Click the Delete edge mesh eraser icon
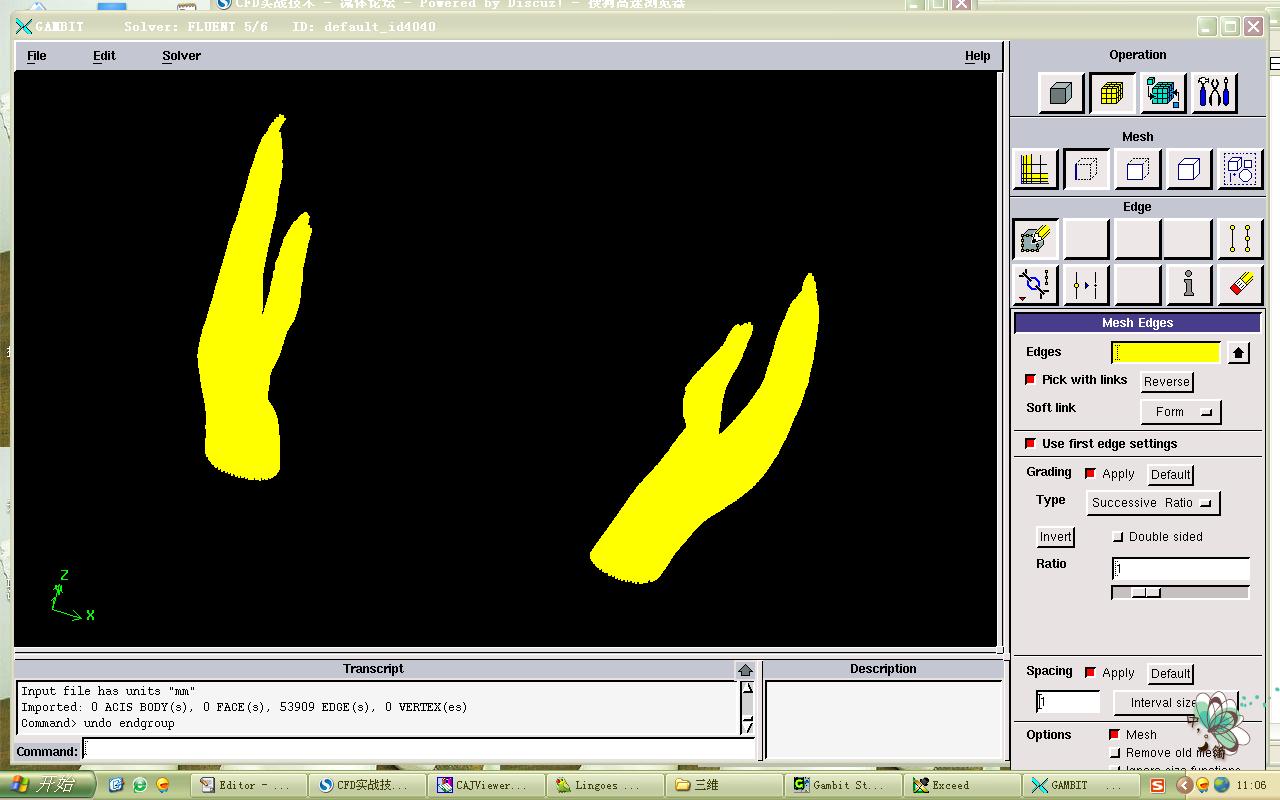 (1240, 285)
